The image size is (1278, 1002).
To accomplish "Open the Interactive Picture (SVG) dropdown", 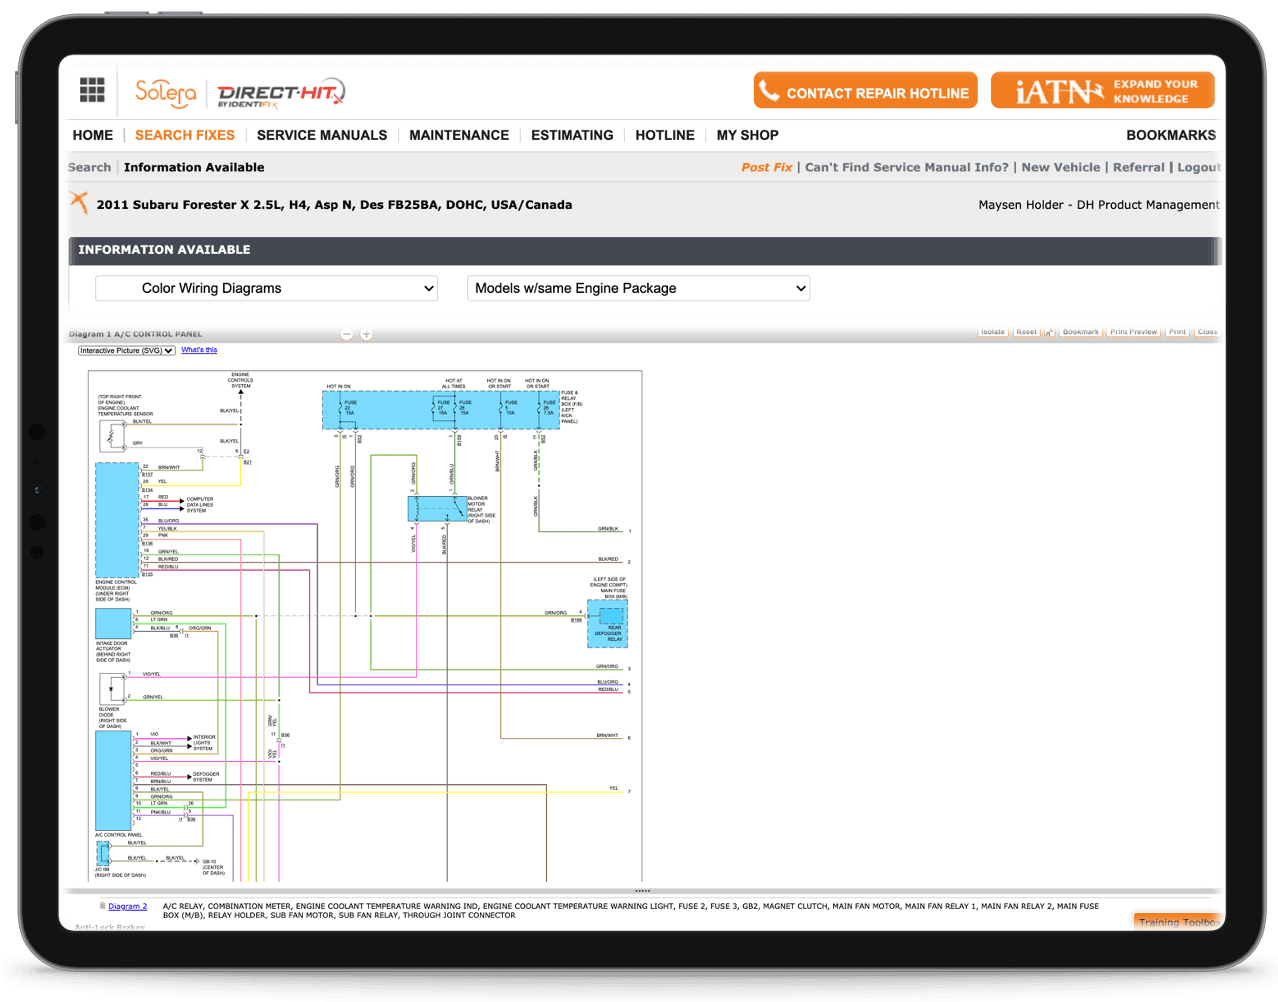I will (127, 351).
